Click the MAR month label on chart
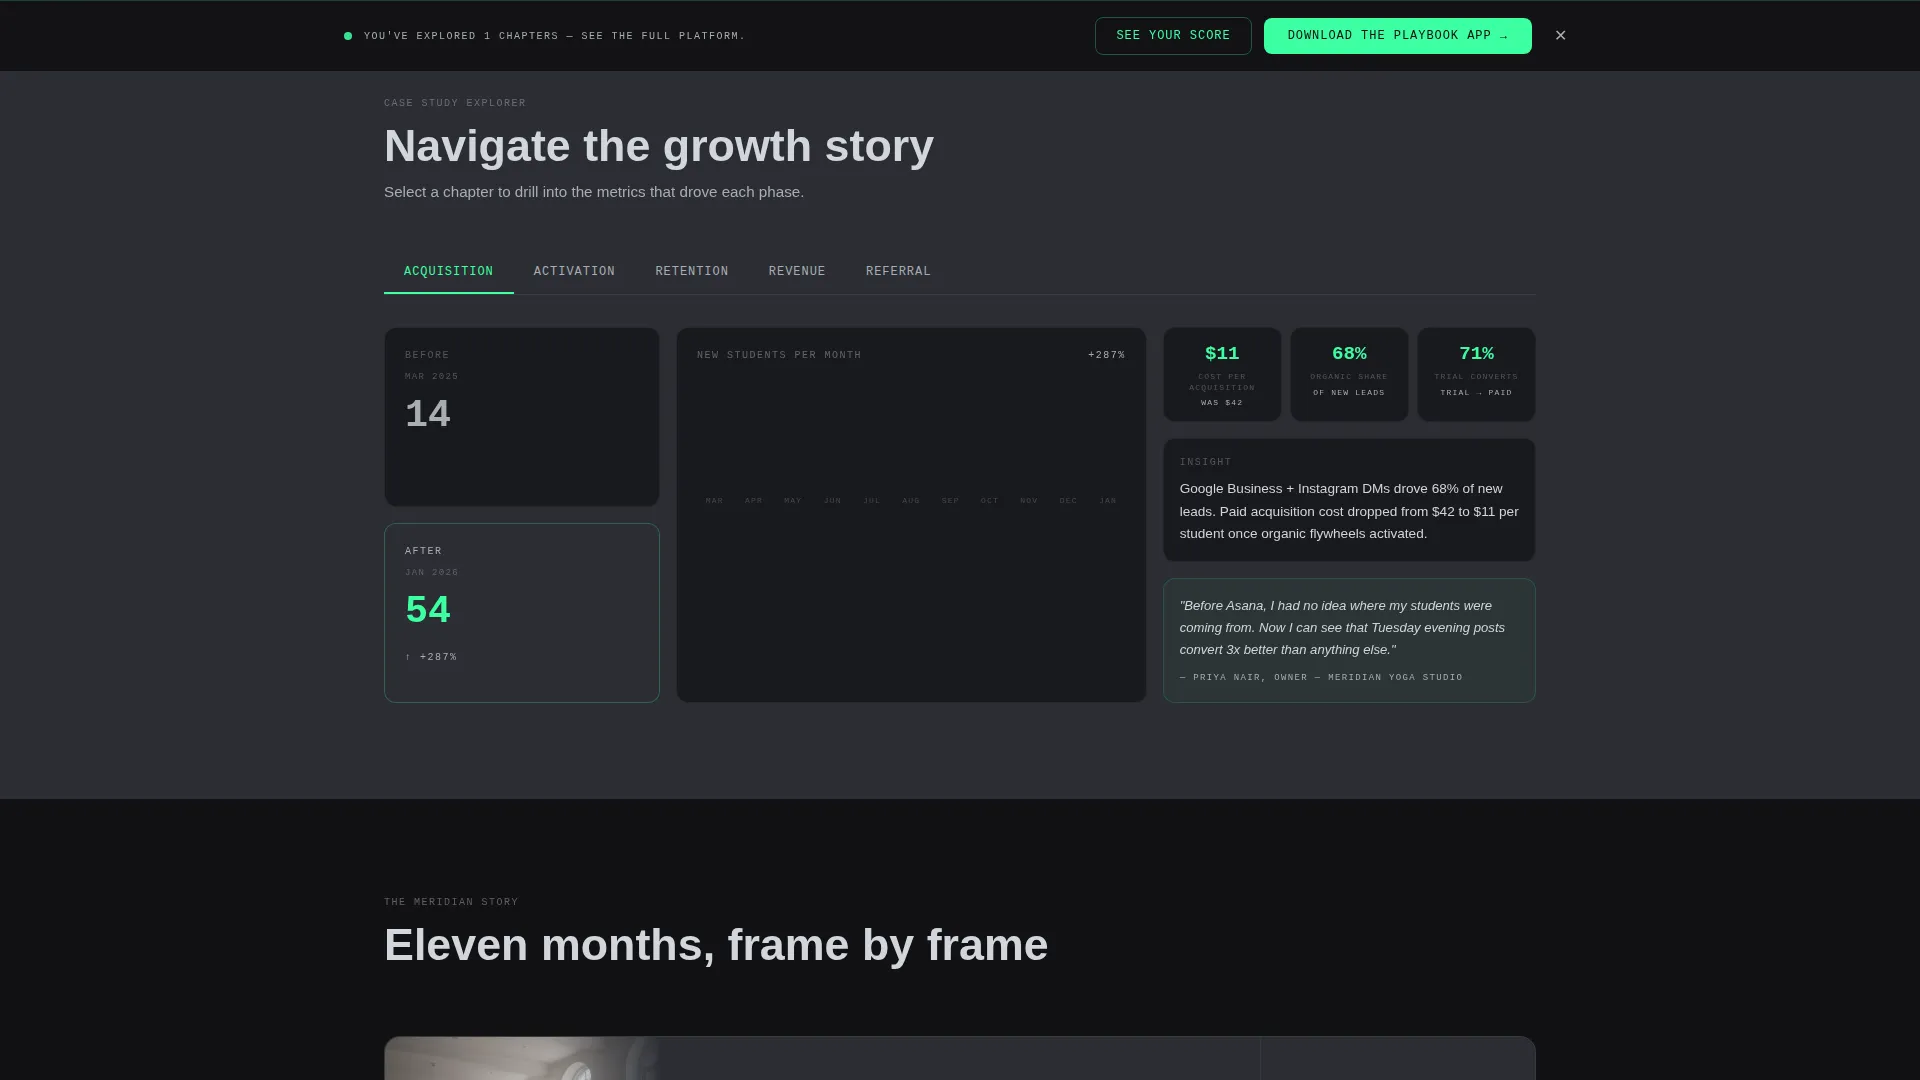Viewport: 1920px width, 1080px height. [x=714, y=501]
